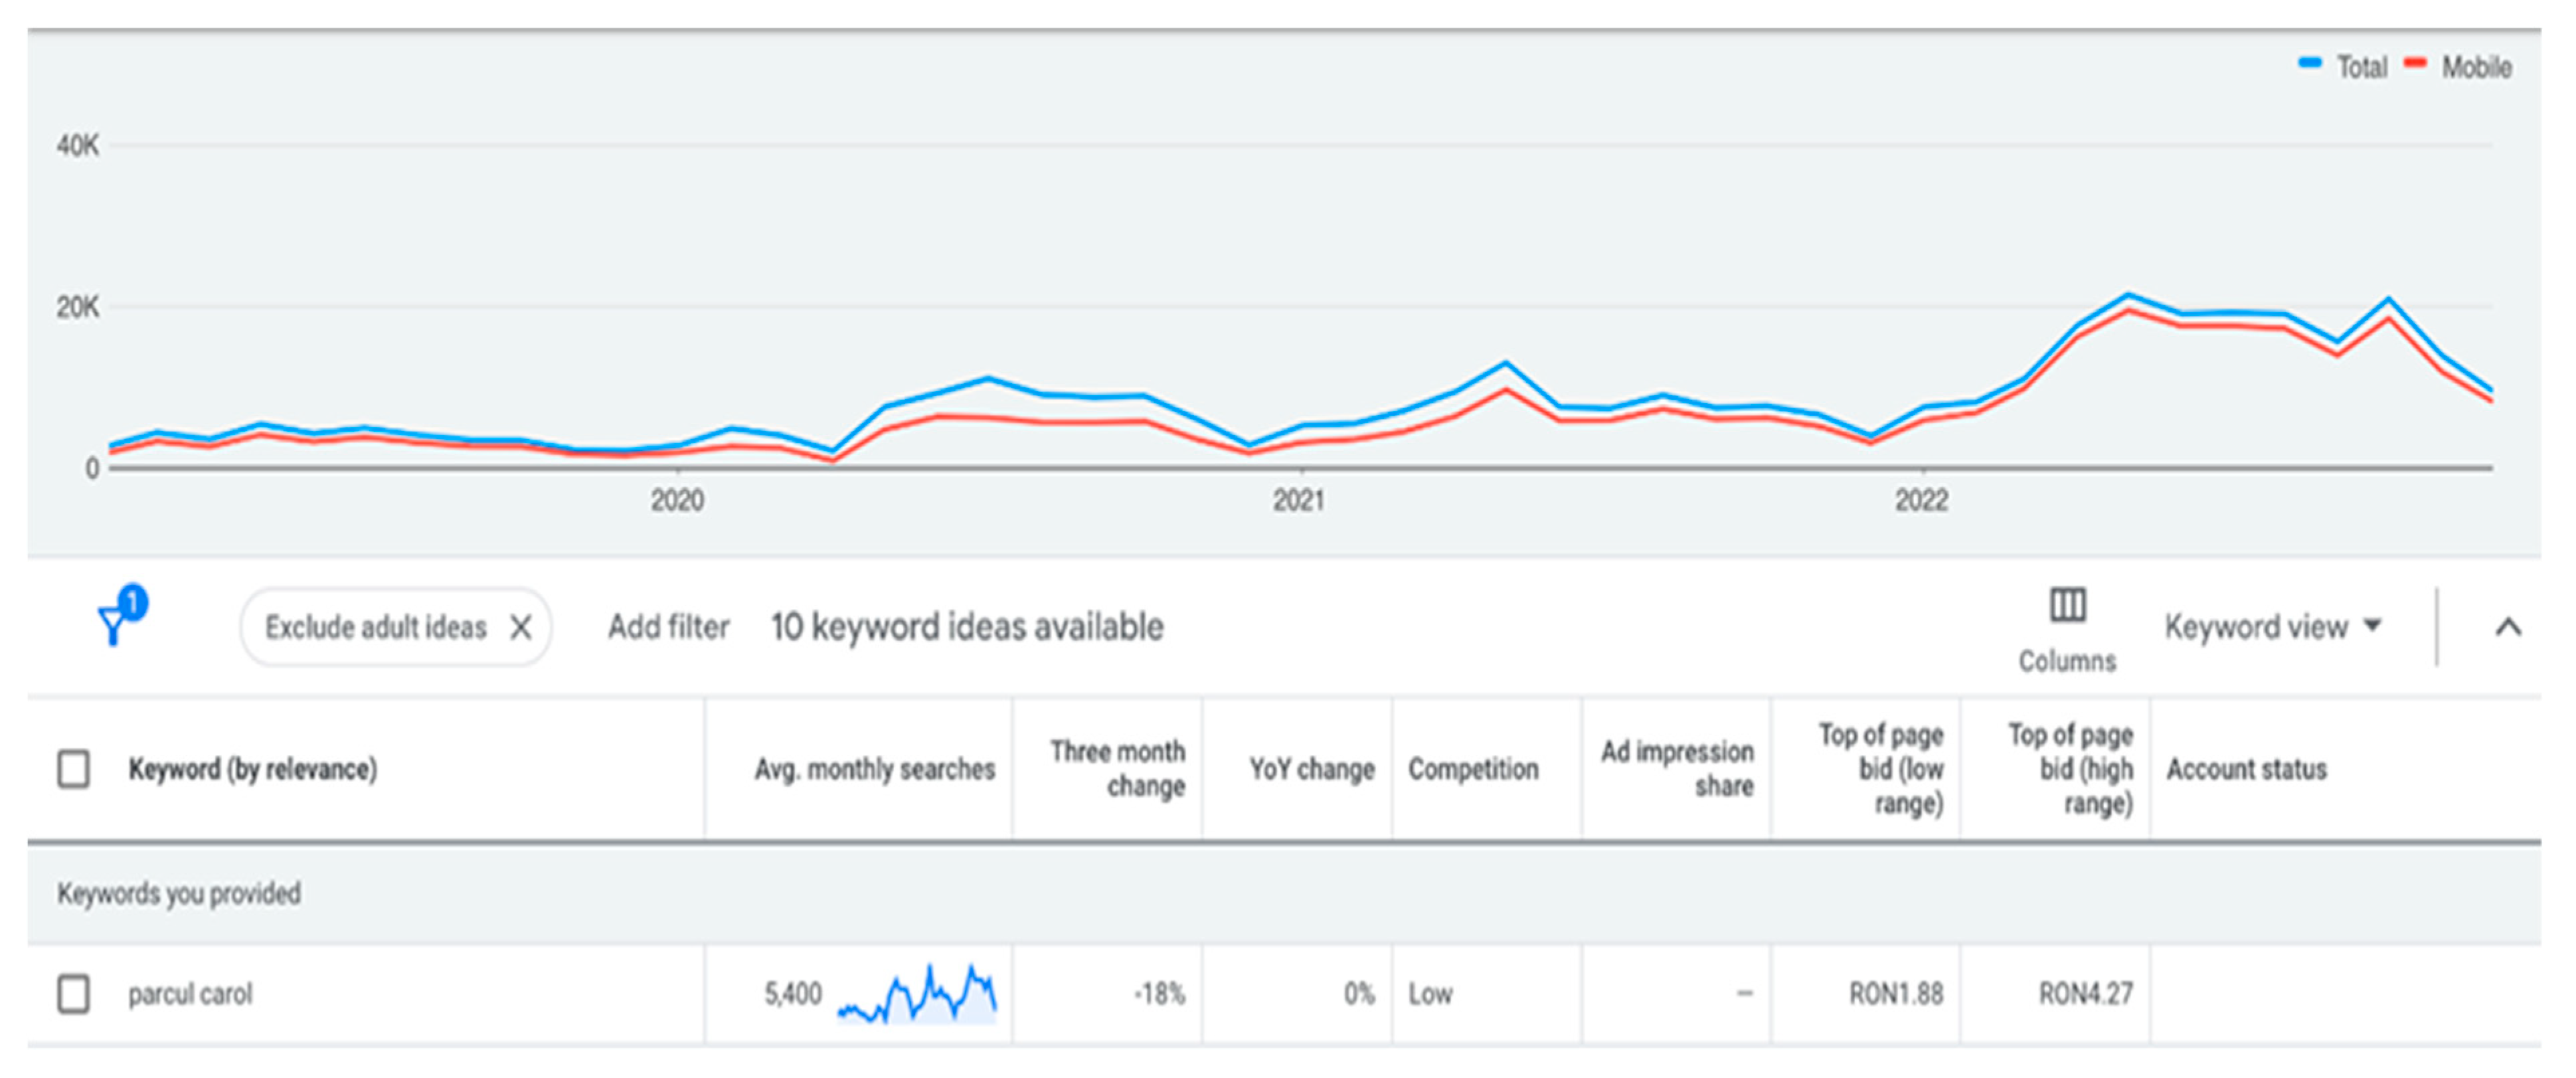Sort by YoY change column header
This screenshot has height=1078, width=2576.
[1311, 769]
